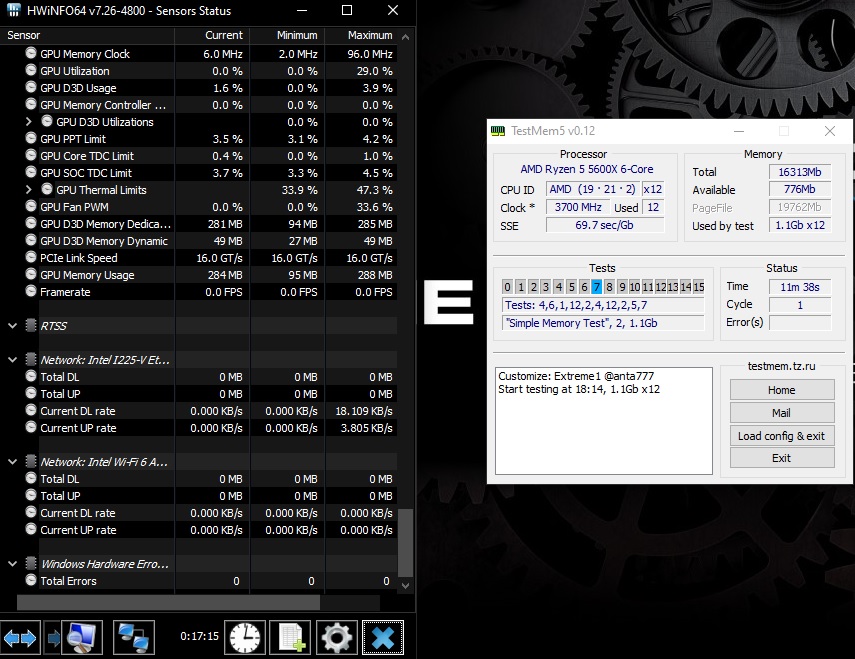The width and height of the screenshot is (855, 659).
Task: Reset the timer using the clock icon
Action: click(245, 637)
